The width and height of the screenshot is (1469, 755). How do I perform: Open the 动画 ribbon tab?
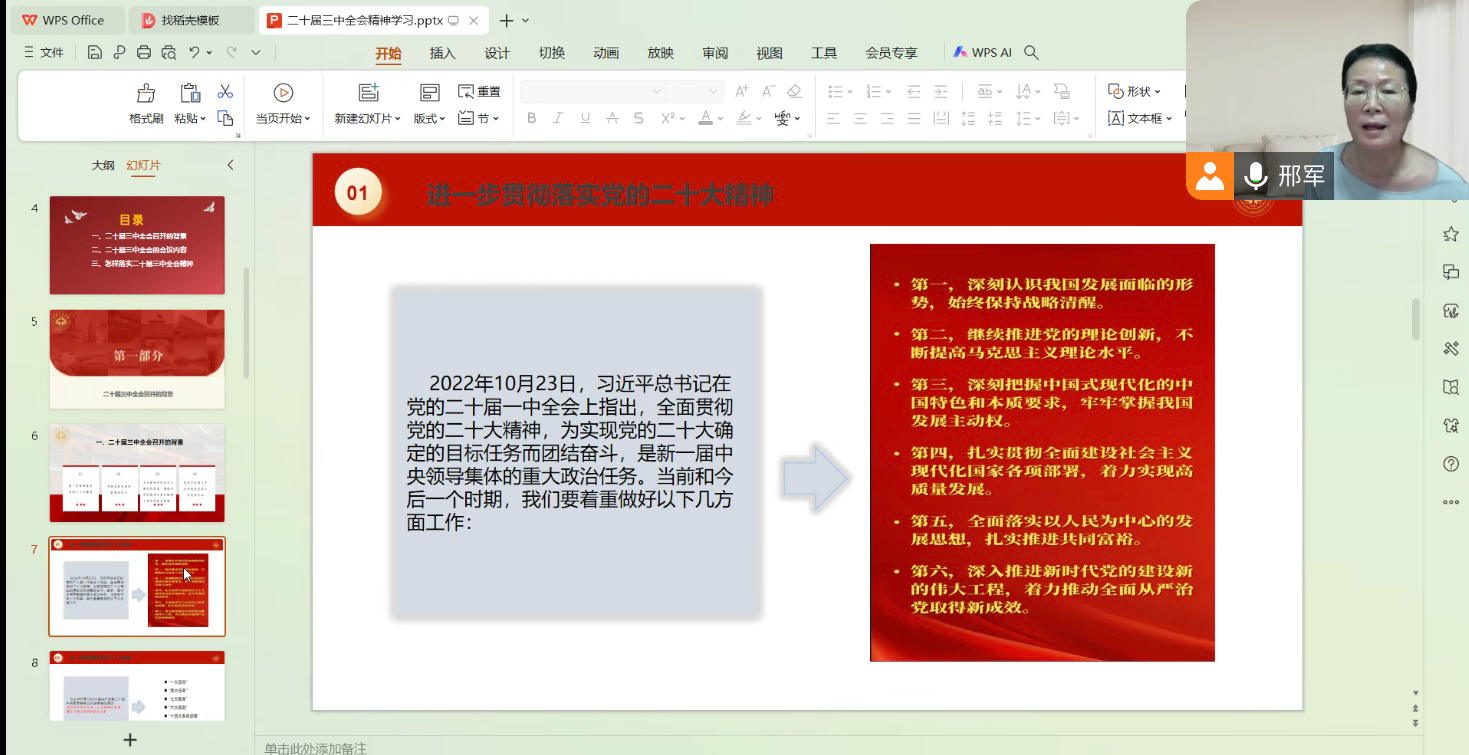[606, 53]
